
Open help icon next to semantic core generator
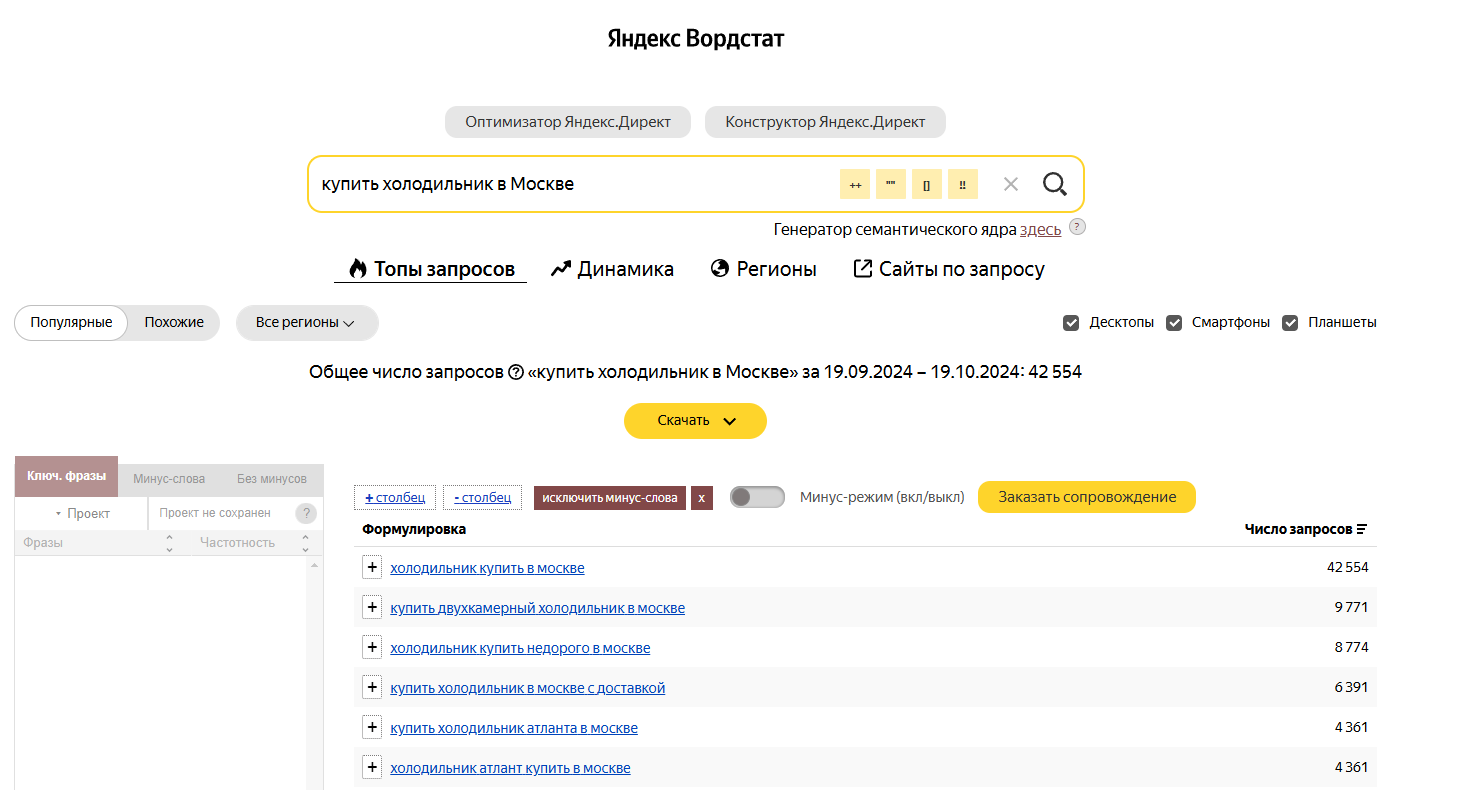[x=1077, y=227]
